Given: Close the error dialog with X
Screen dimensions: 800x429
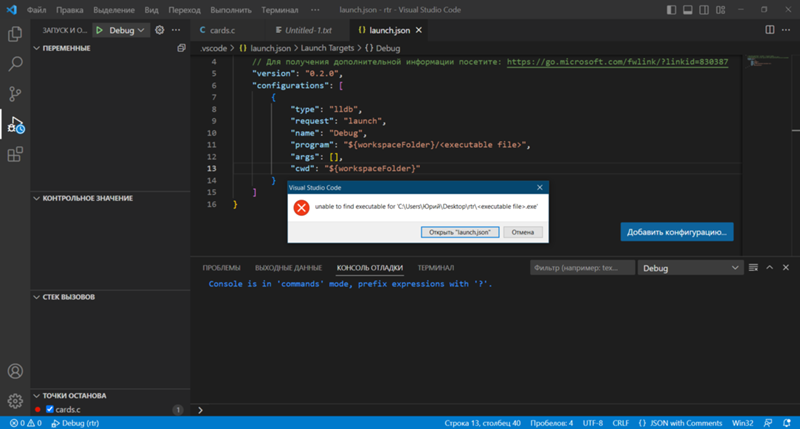Looking at the screenshot, I should click(x=540, y=187).
